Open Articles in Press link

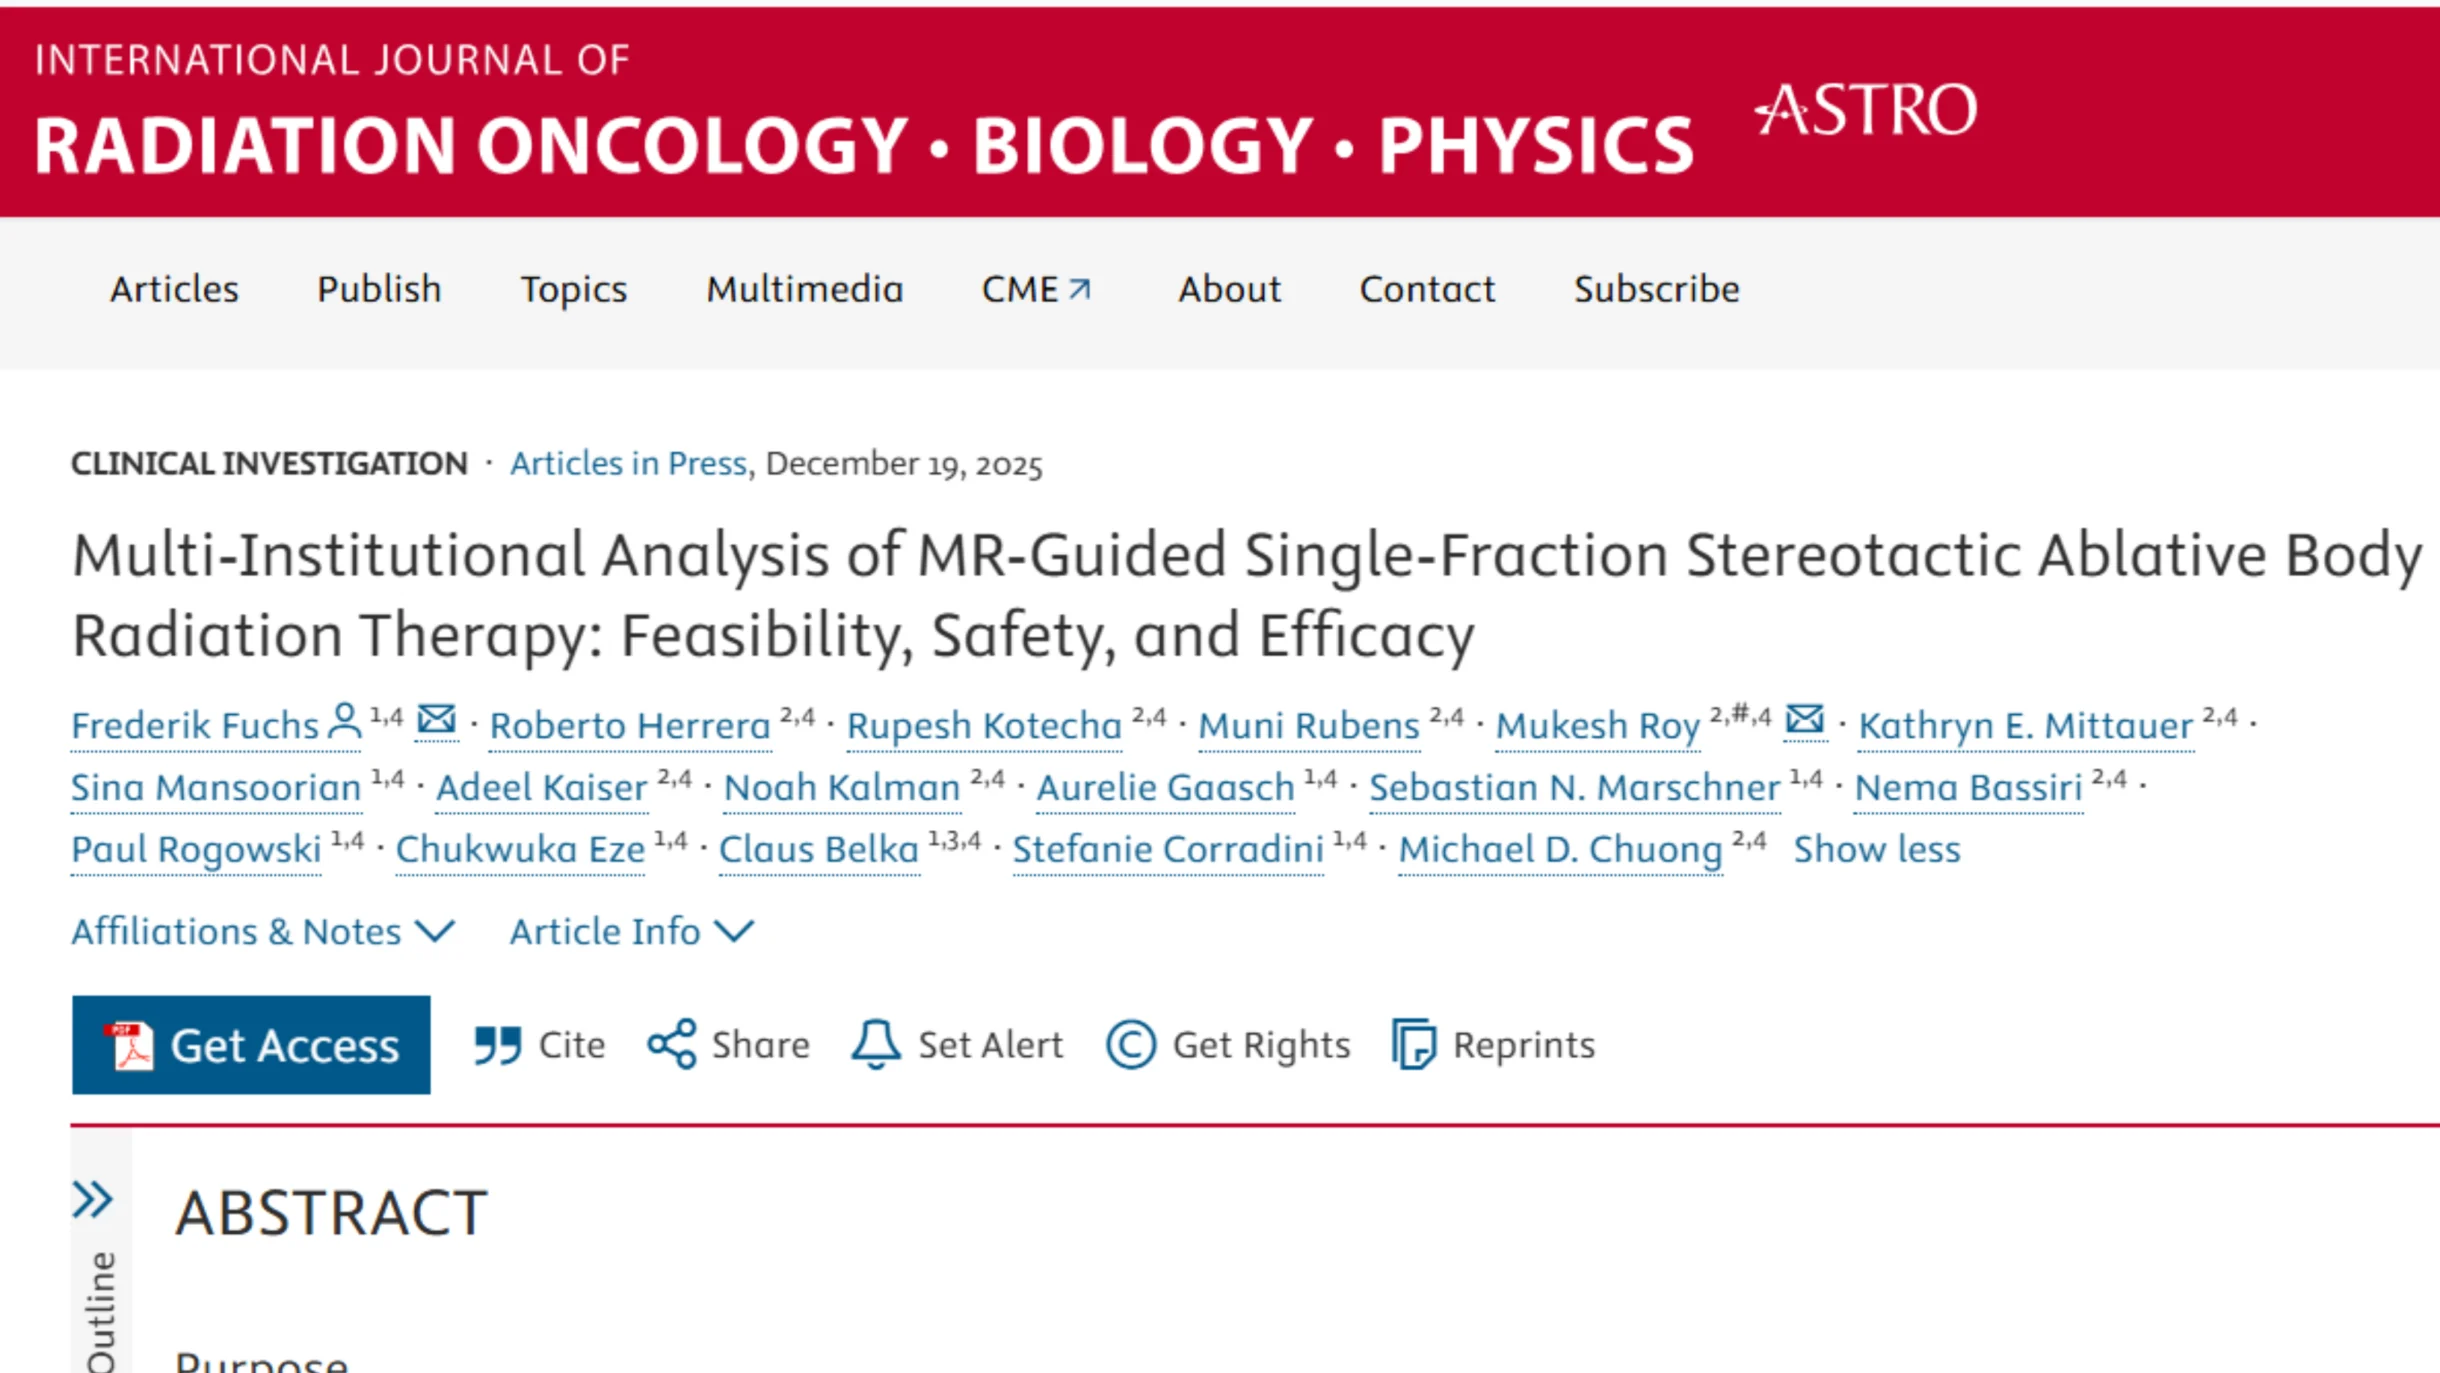[628, 463]
